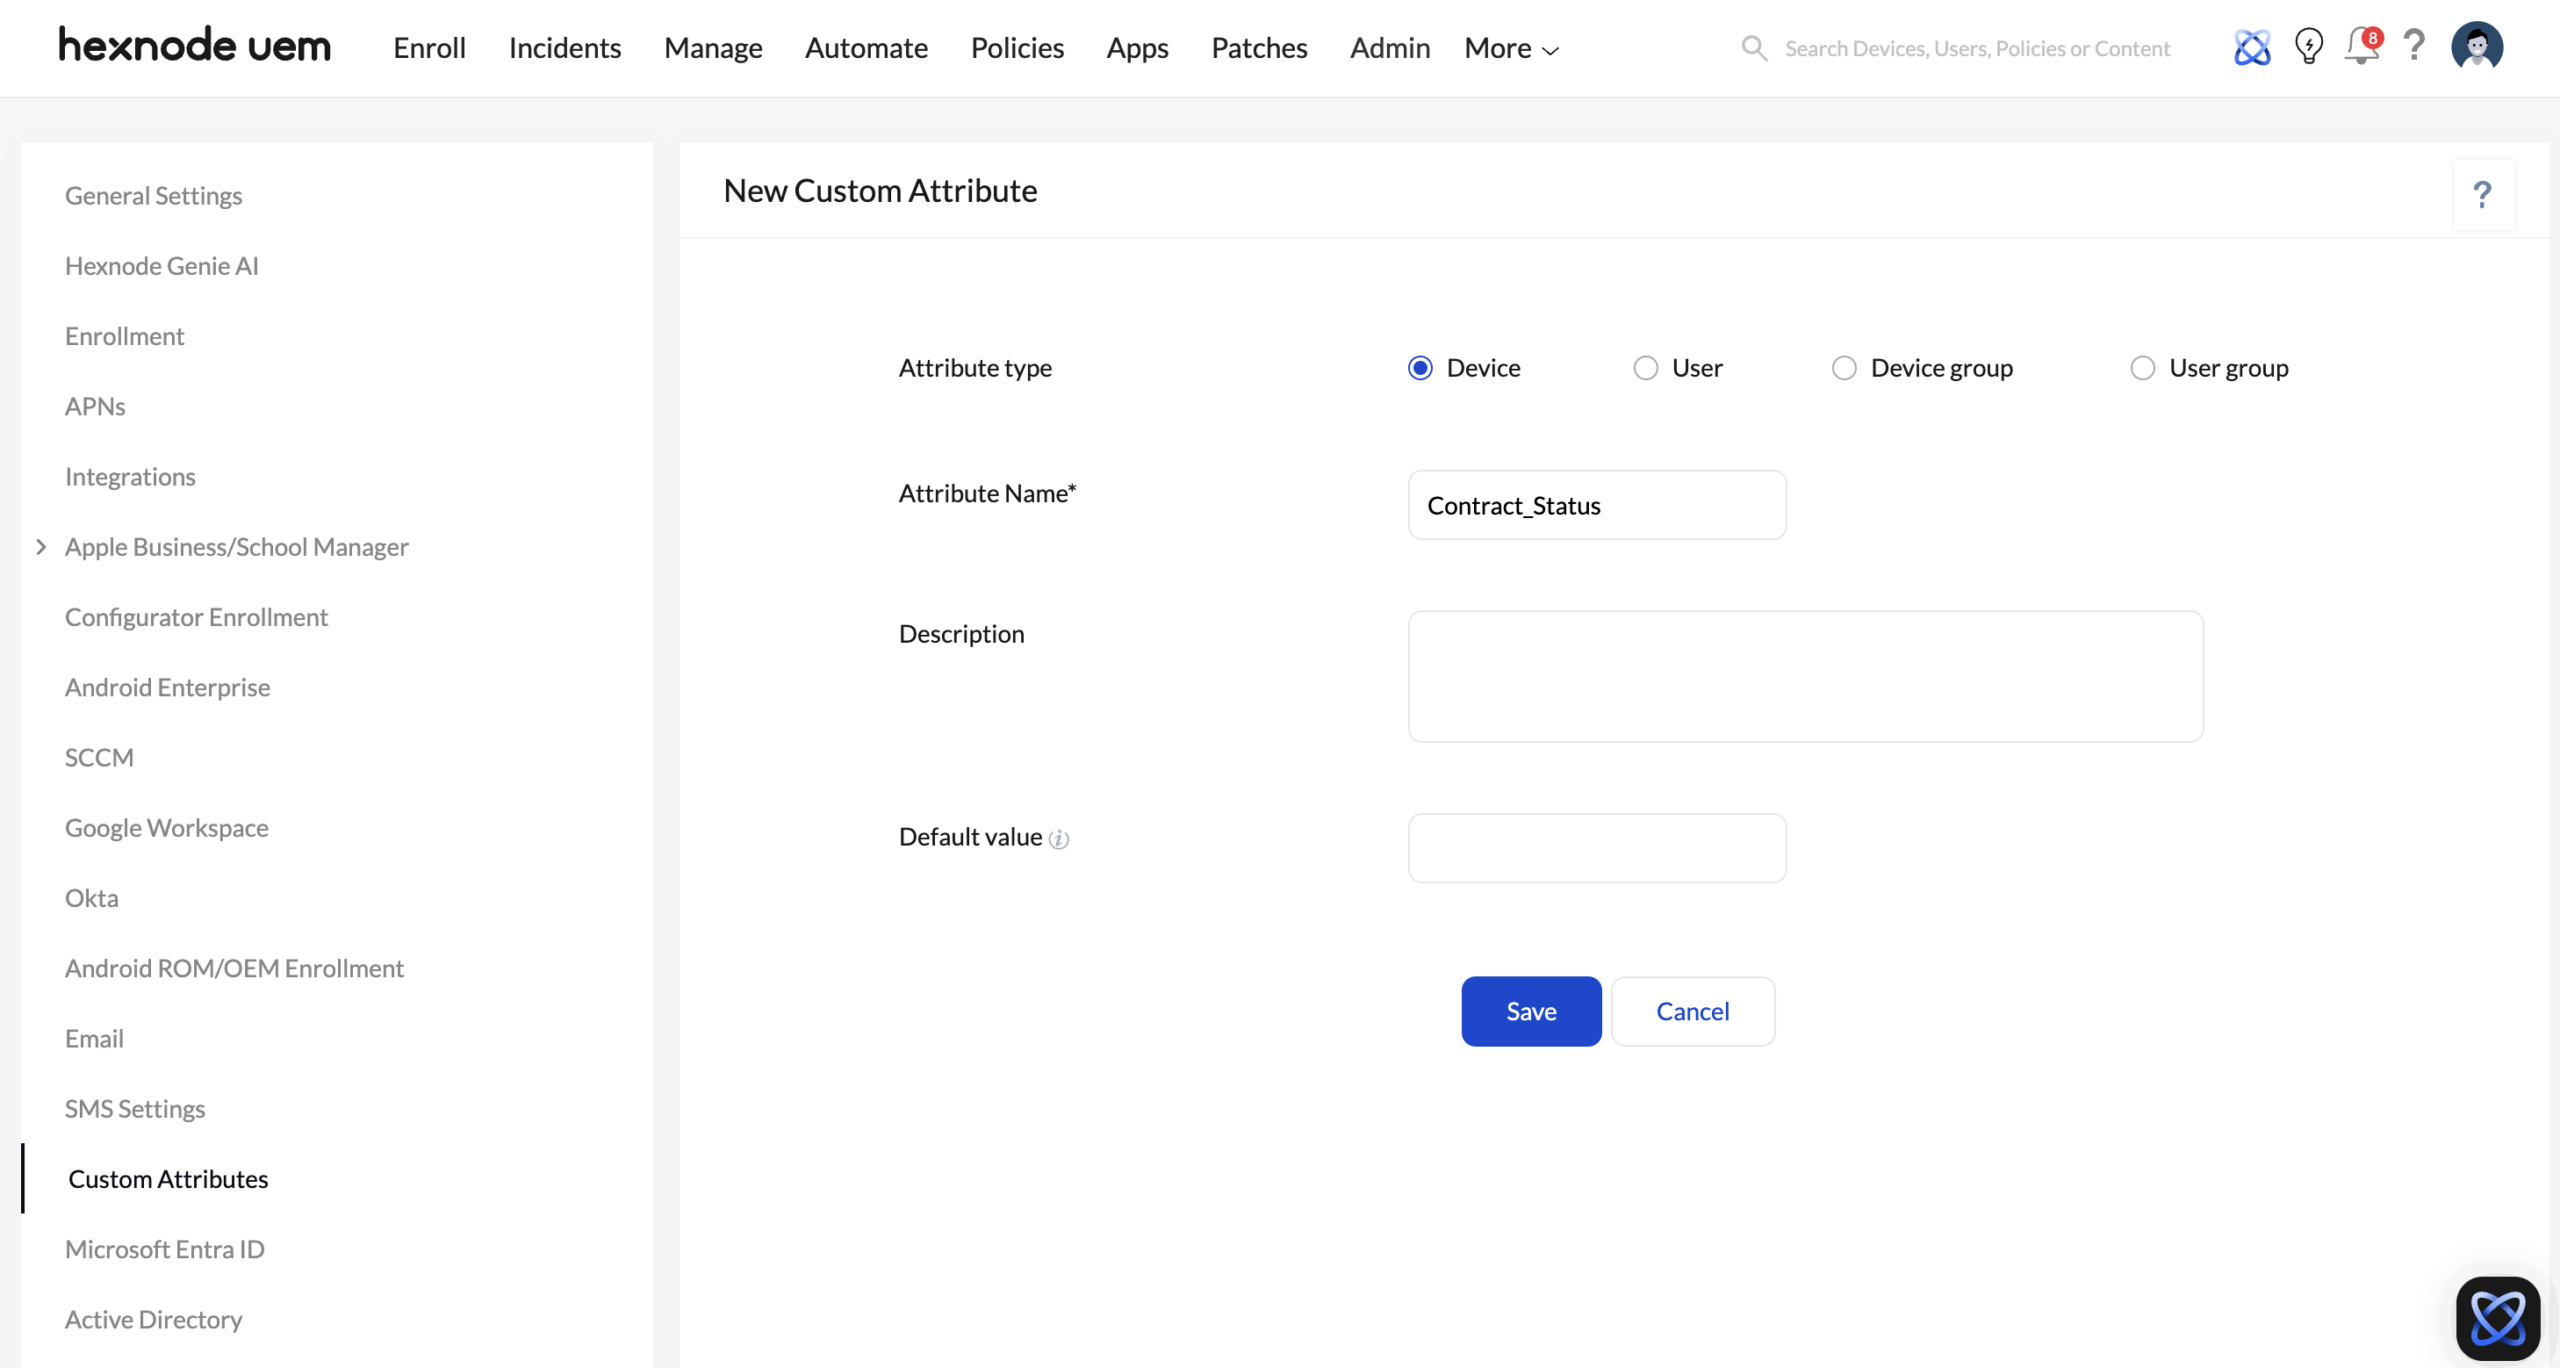Open the Policies menu
Image resolution: width=2560 pixels, height=1368 pixels.
pos(1016,48)
